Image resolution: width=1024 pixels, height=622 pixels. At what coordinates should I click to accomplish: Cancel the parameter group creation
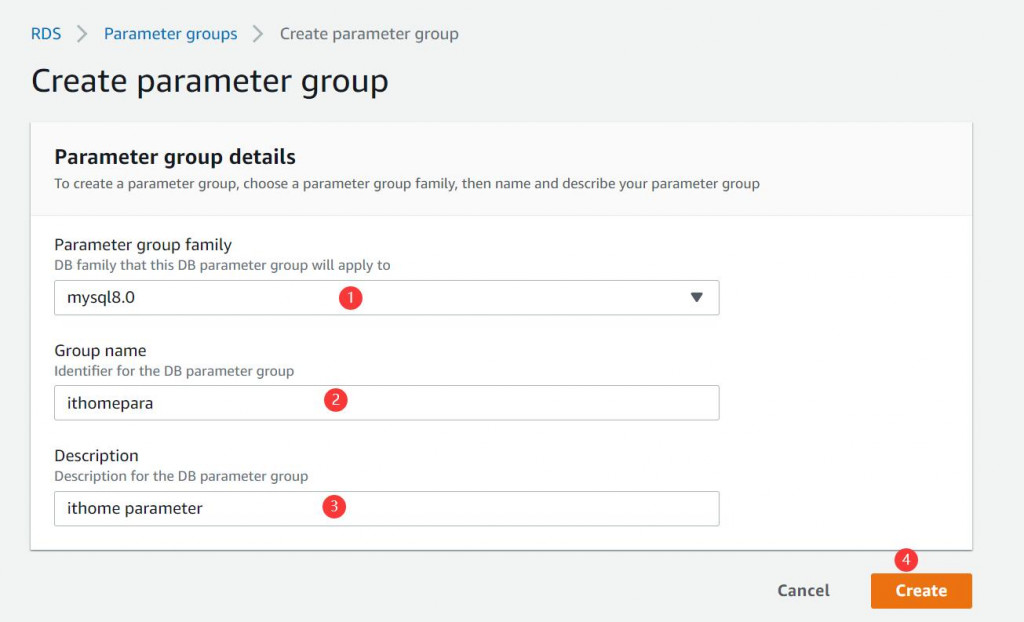(x=803, y=590)
